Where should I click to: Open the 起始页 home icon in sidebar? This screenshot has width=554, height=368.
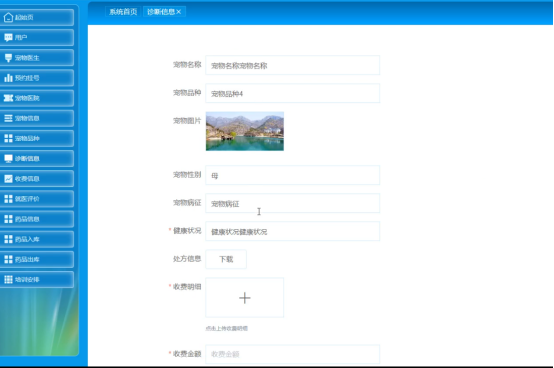(8, 17)
